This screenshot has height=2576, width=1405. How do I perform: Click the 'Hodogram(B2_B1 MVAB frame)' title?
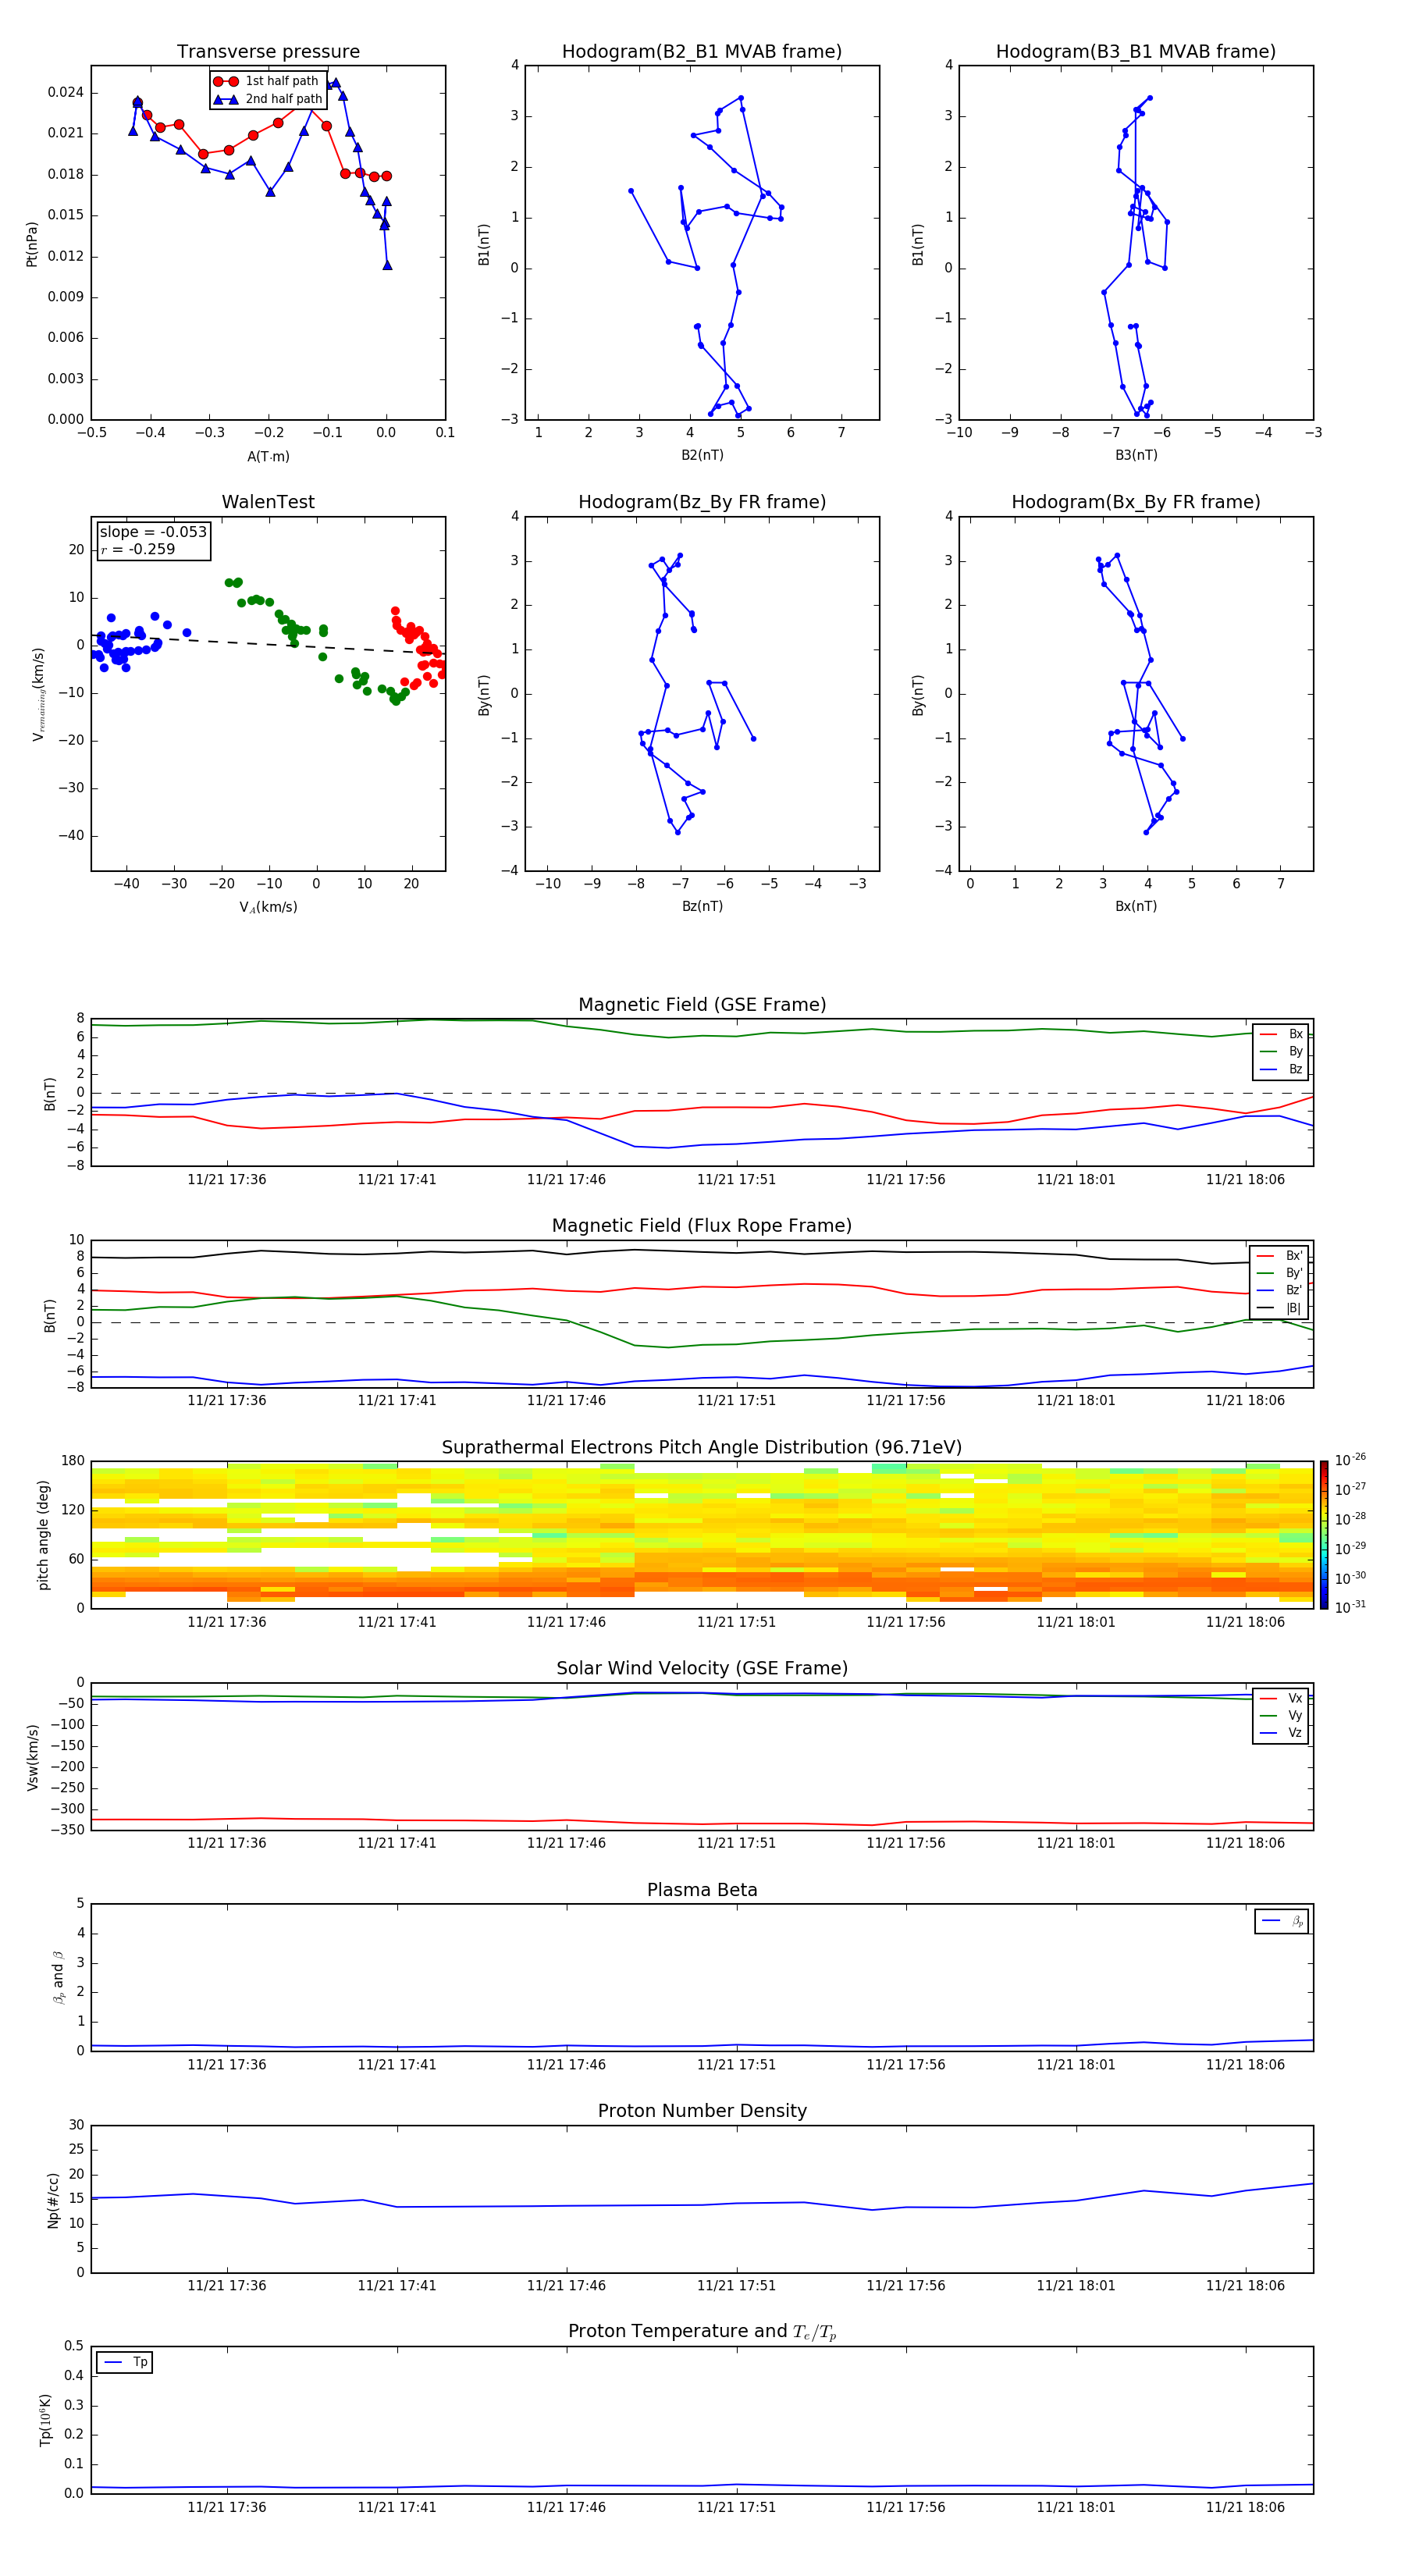point(702,51)
